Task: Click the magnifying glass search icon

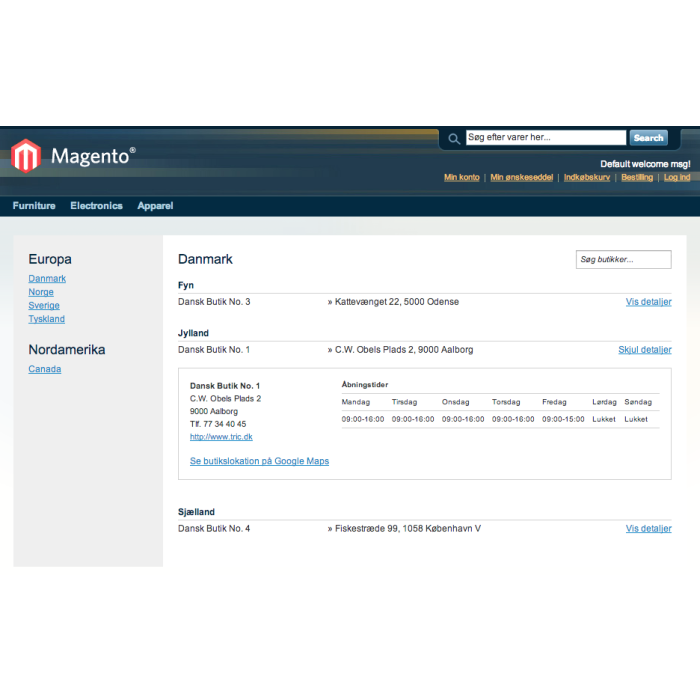Action: pyautogui.click(x=454, y=138)
